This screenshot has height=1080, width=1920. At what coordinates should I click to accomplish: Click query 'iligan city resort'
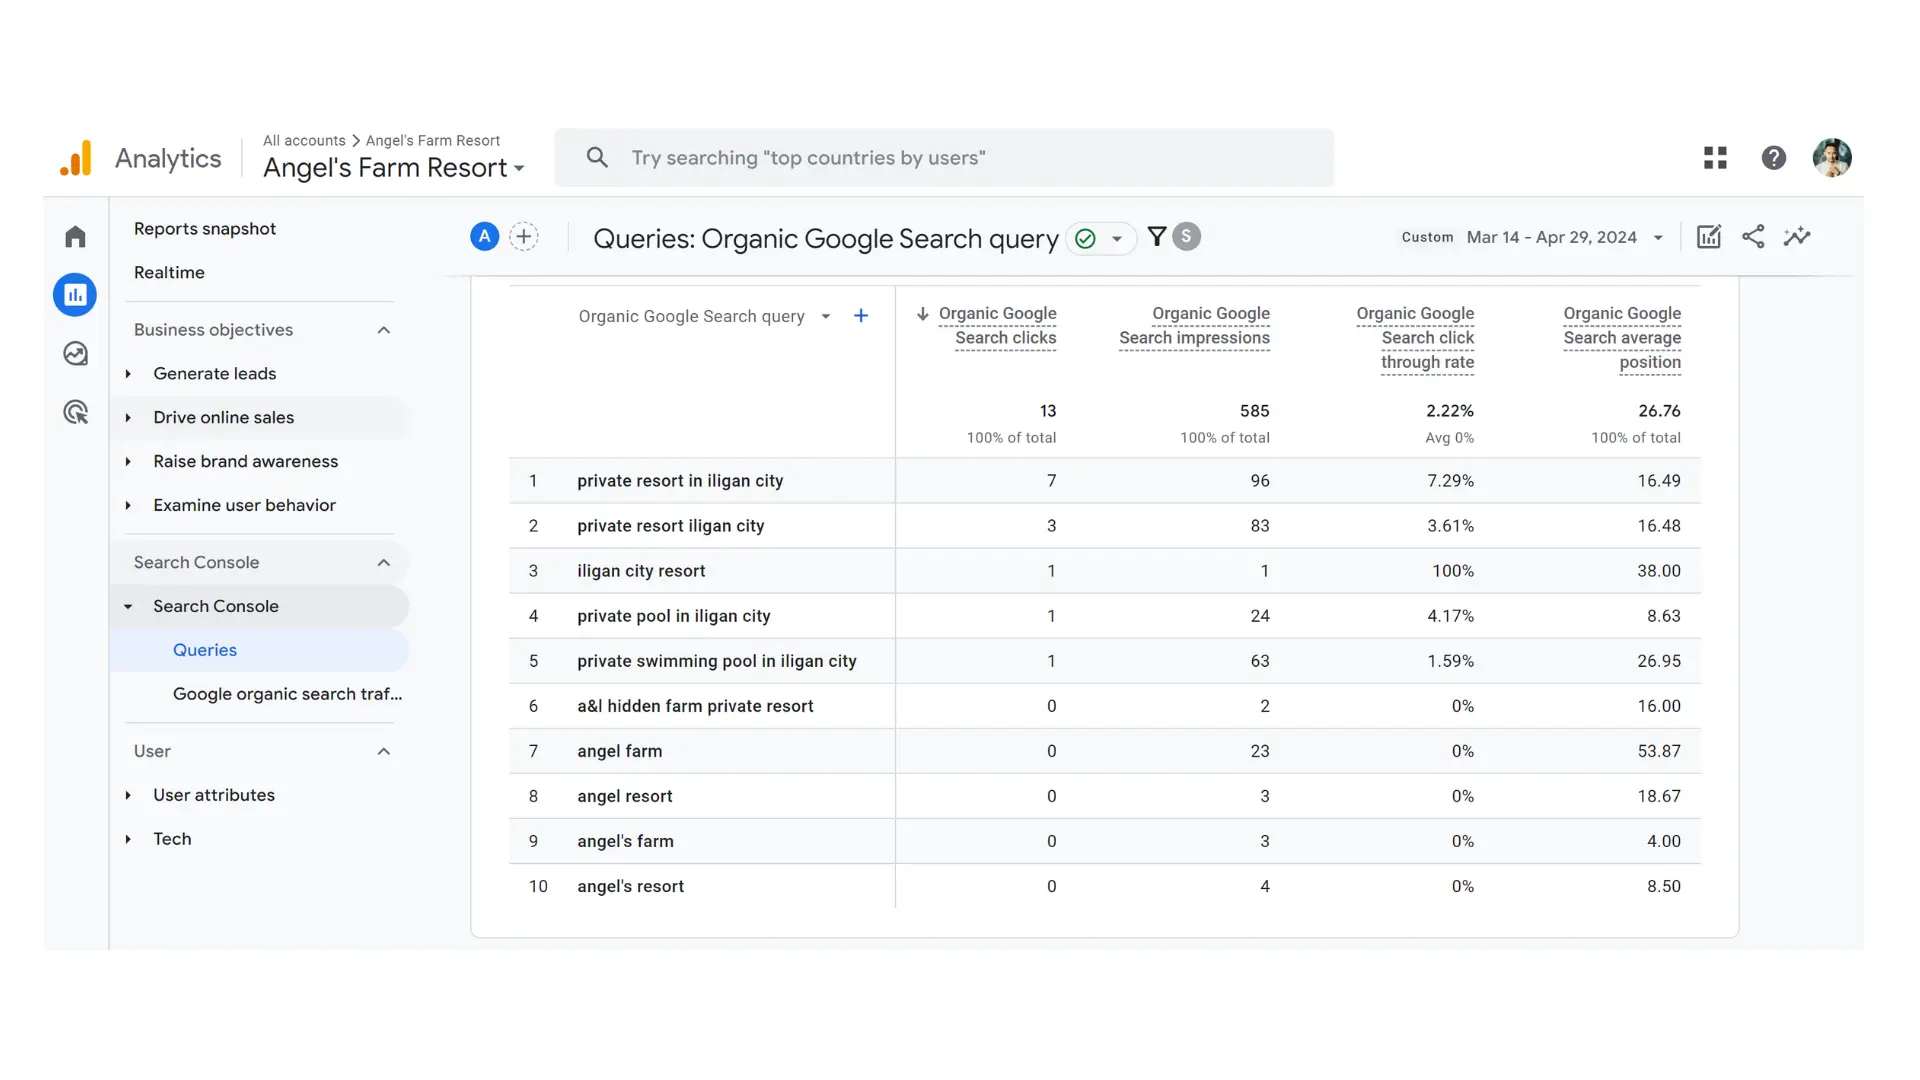tap(641, 571)
